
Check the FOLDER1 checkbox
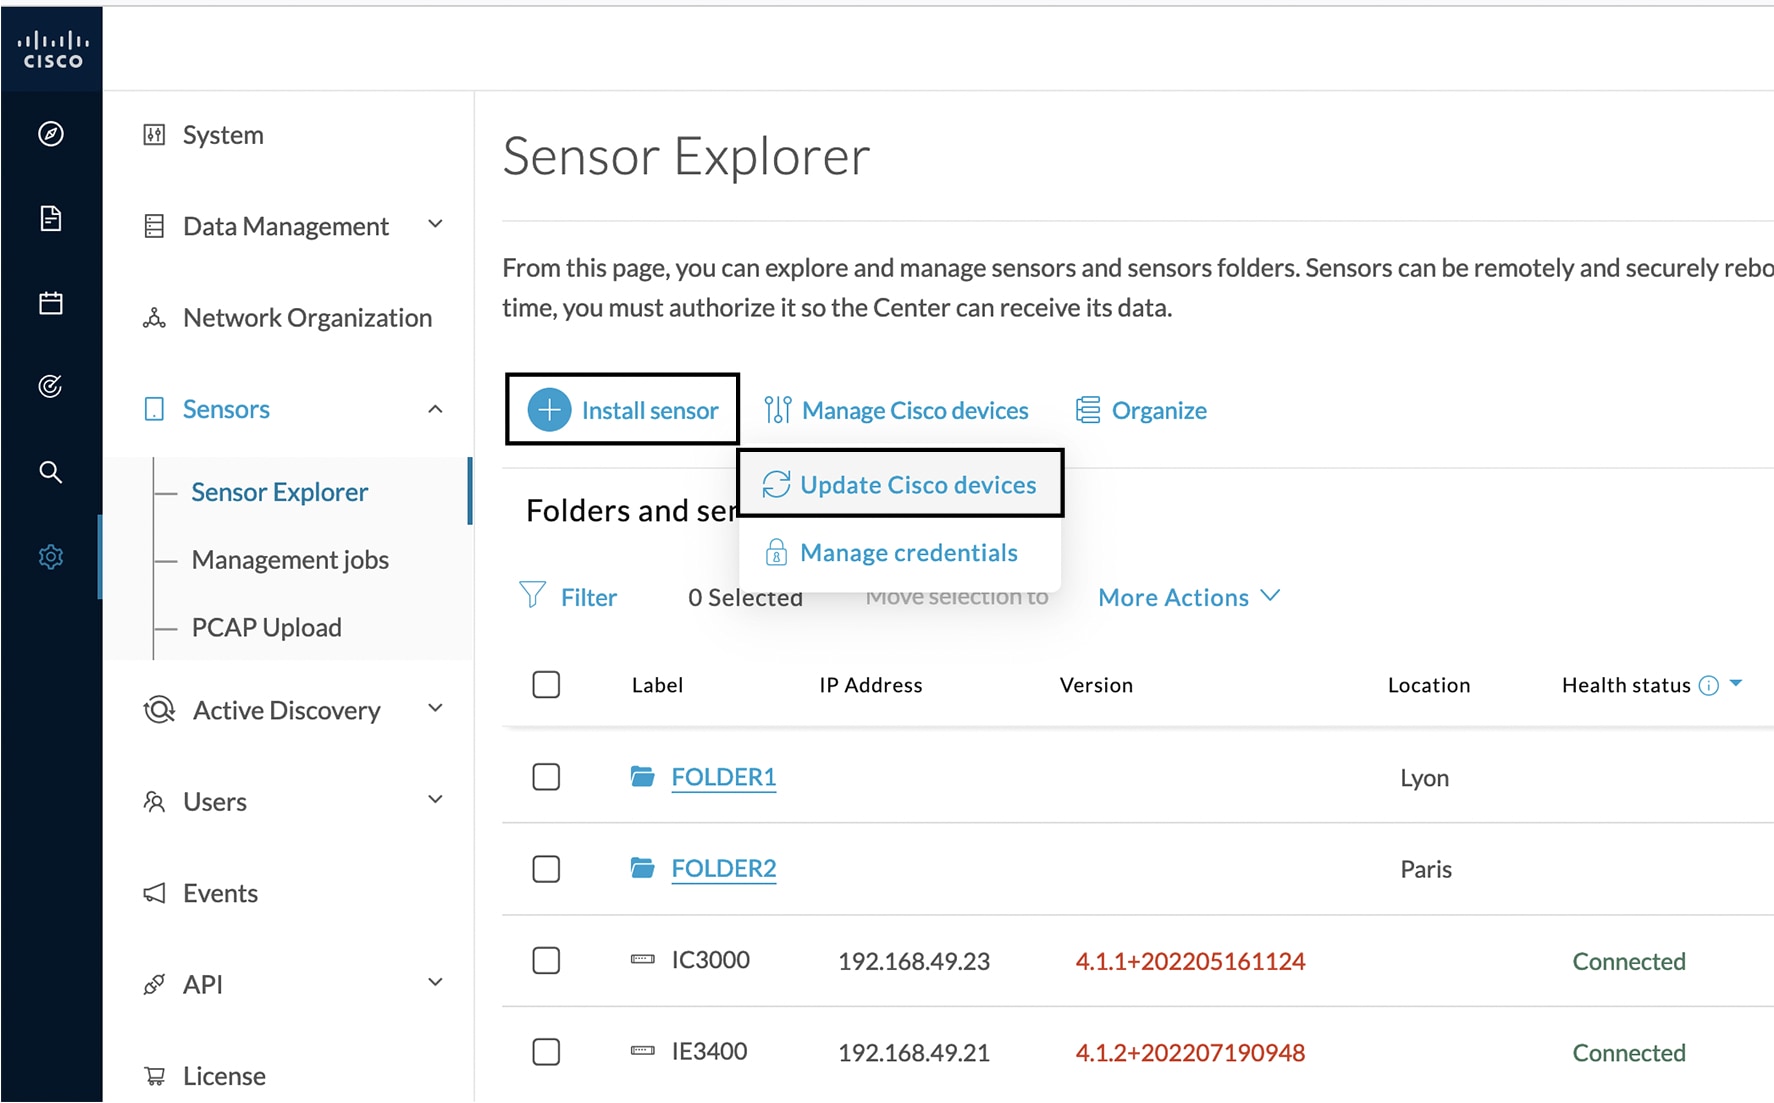click(546, 777)
